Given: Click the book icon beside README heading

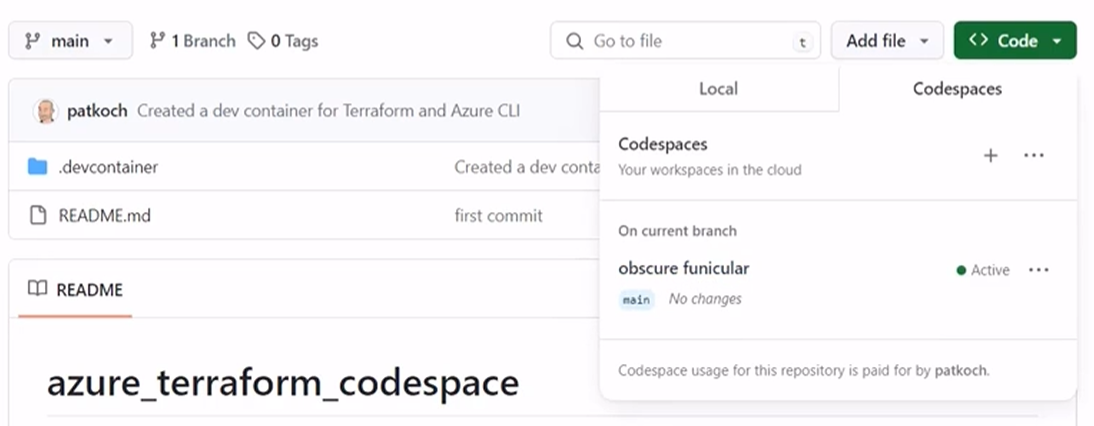Looking at the screenshot, I should 37,289.
